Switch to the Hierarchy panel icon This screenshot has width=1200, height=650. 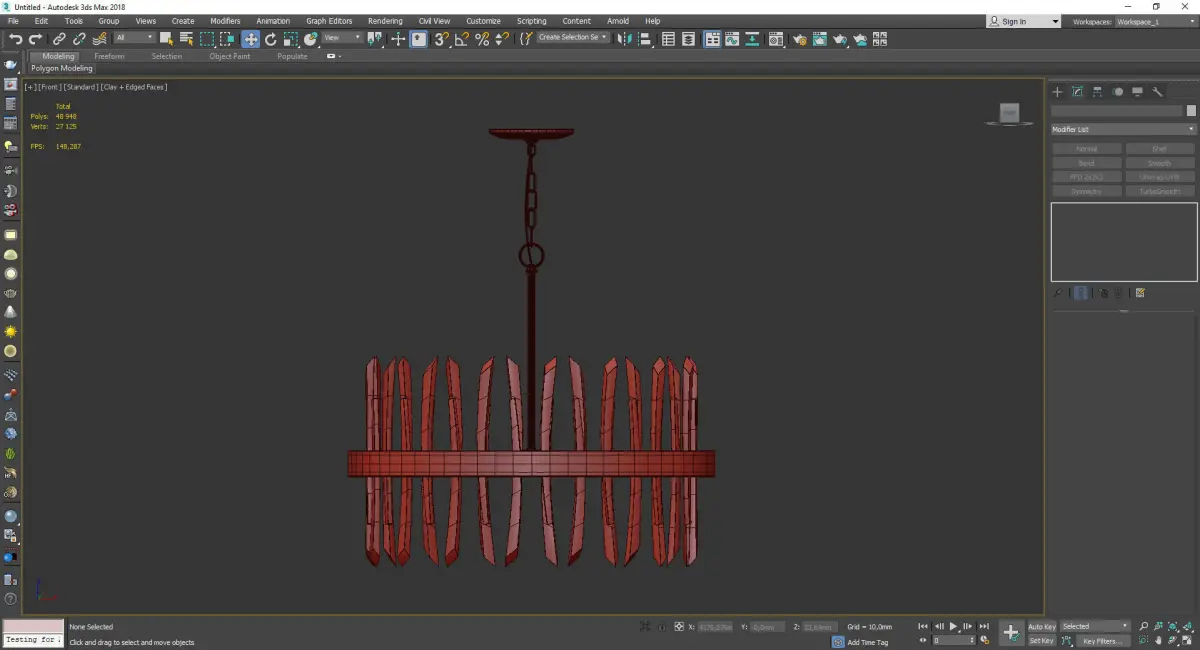[x=1097, y=92]
